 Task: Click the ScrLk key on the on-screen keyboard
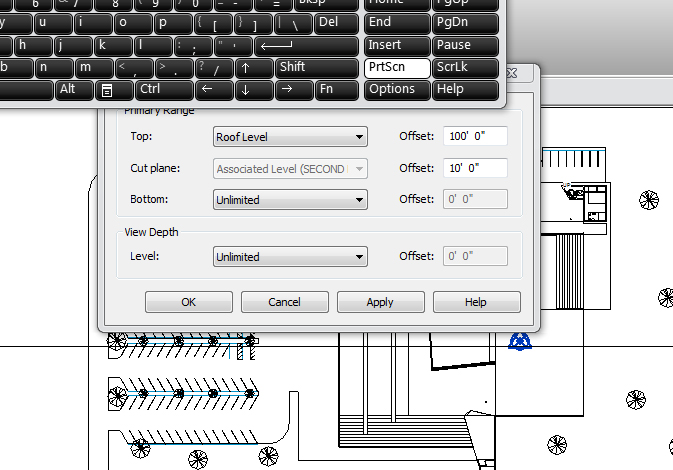click(465, 68)
